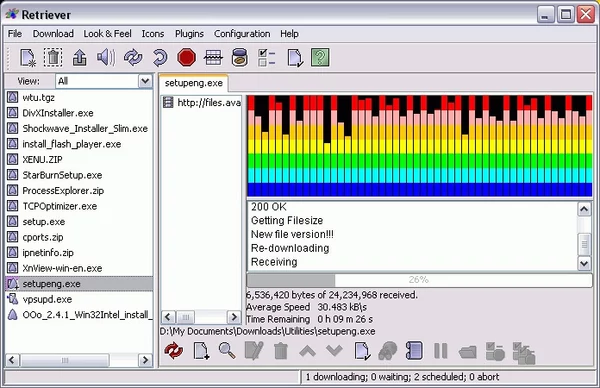
Task: Open the Look & Feel menu
Action: (108, 34)
